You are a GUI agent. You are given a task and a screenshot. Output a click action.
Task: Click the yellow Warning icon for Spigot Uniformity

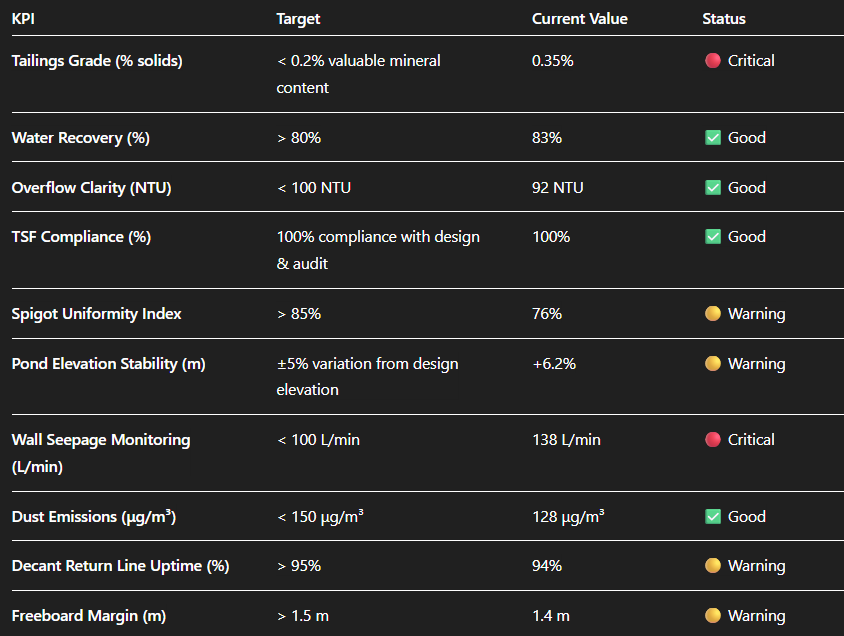(713, 314)
